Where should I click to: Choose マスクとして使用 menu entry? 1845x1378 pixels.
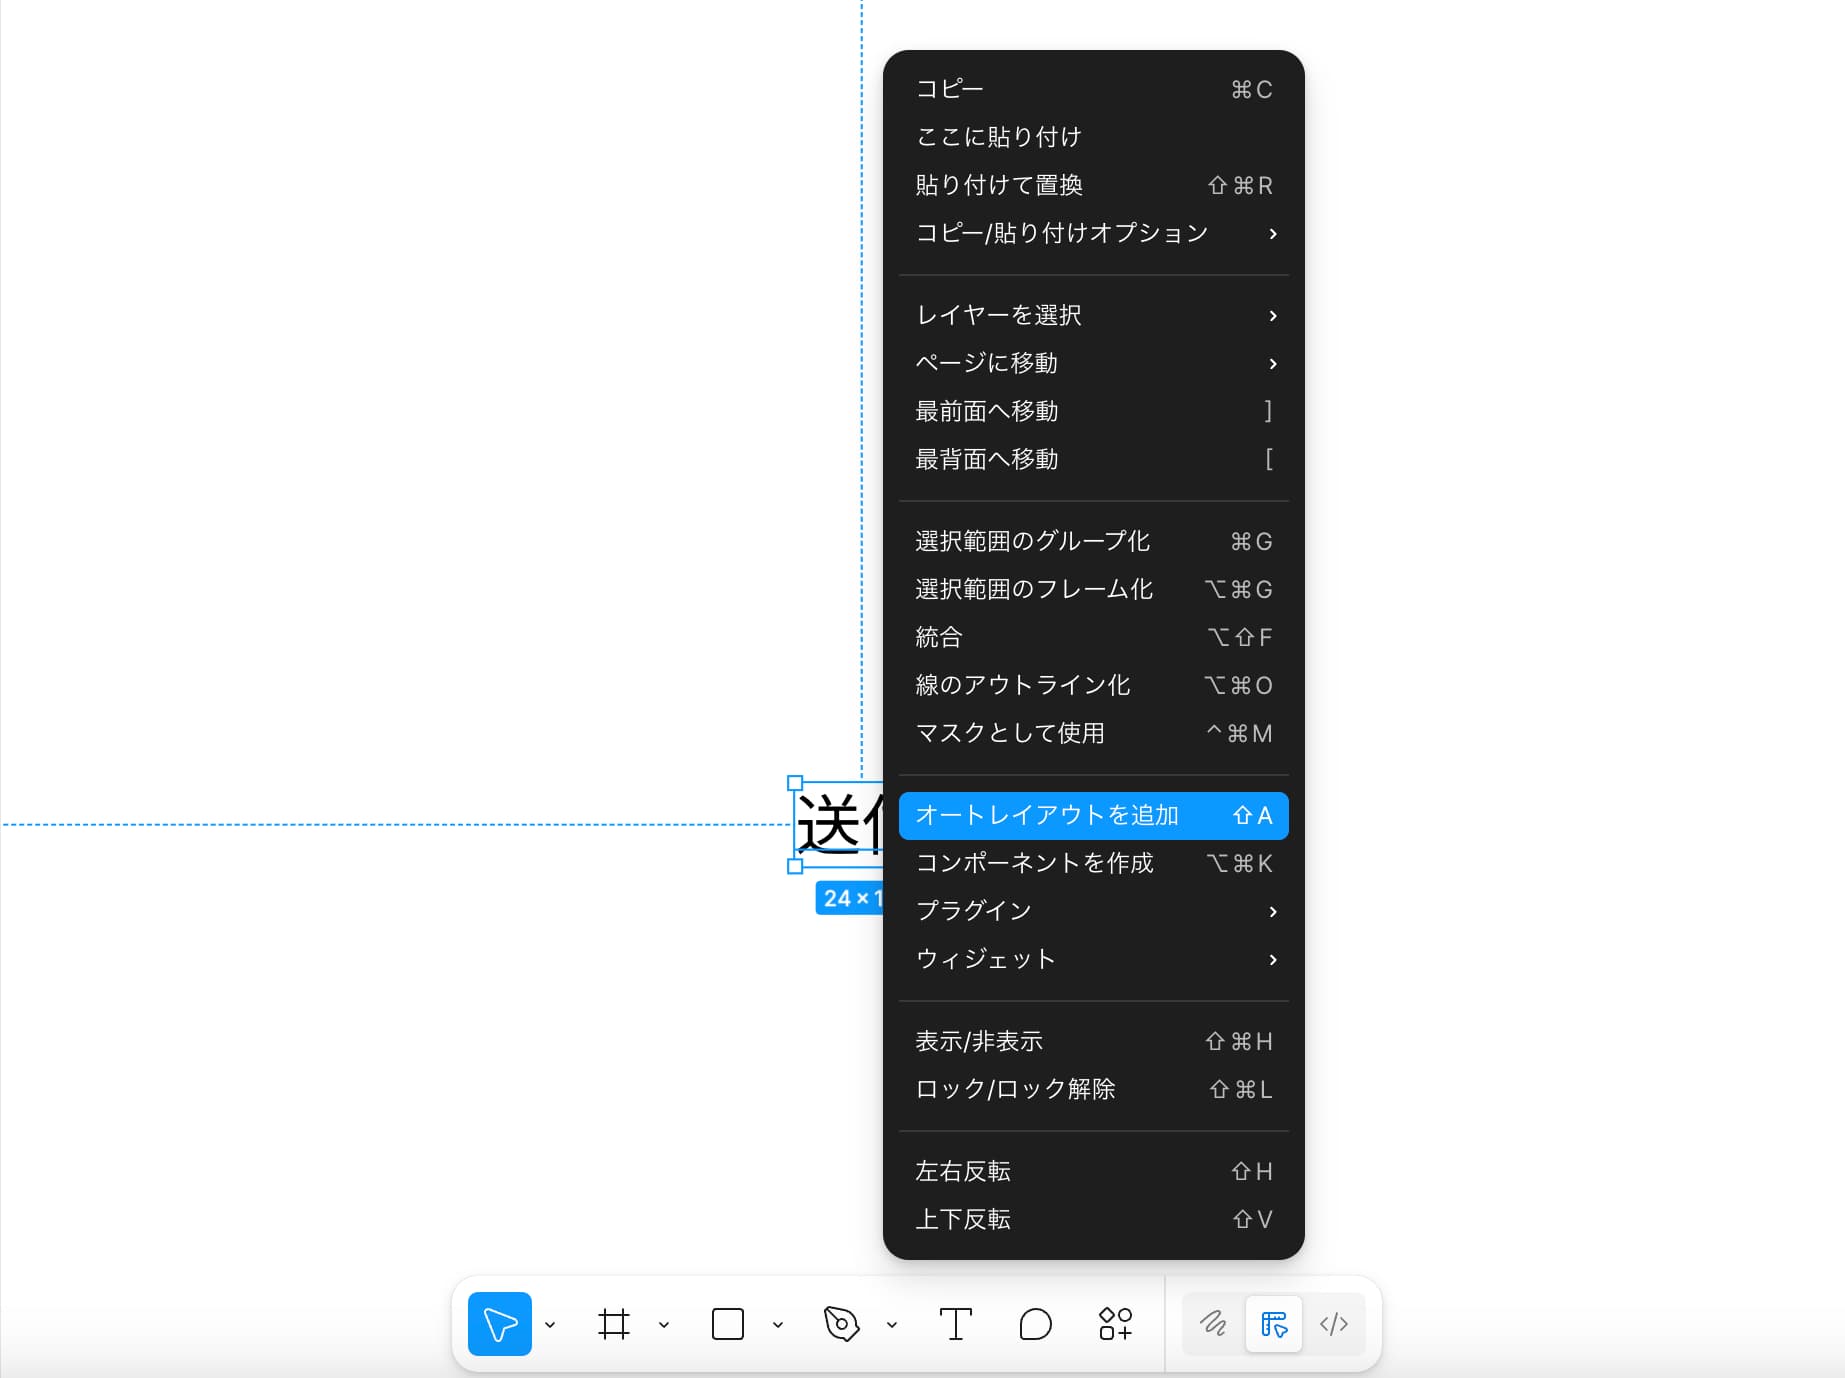click(1094, 733)
